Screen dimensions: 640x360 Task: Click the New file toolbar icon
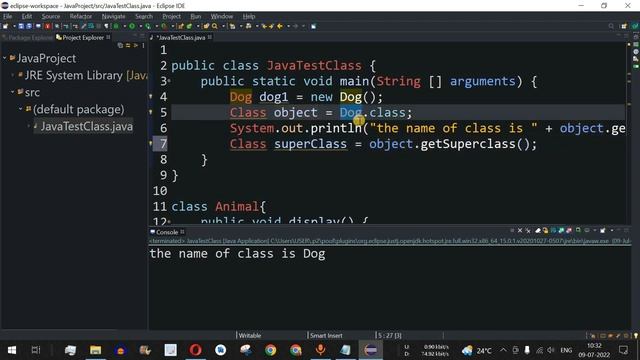point(5,26)
